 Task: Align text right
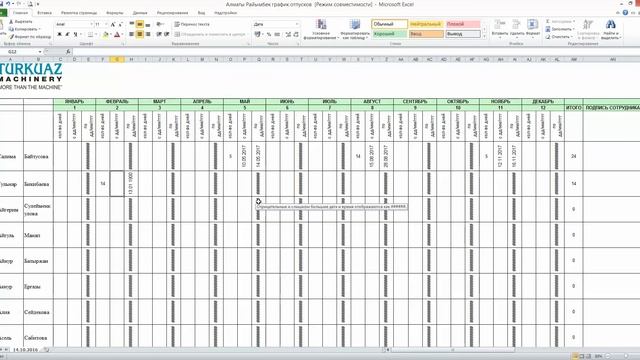pyautogui.click(x=148, y=34)
